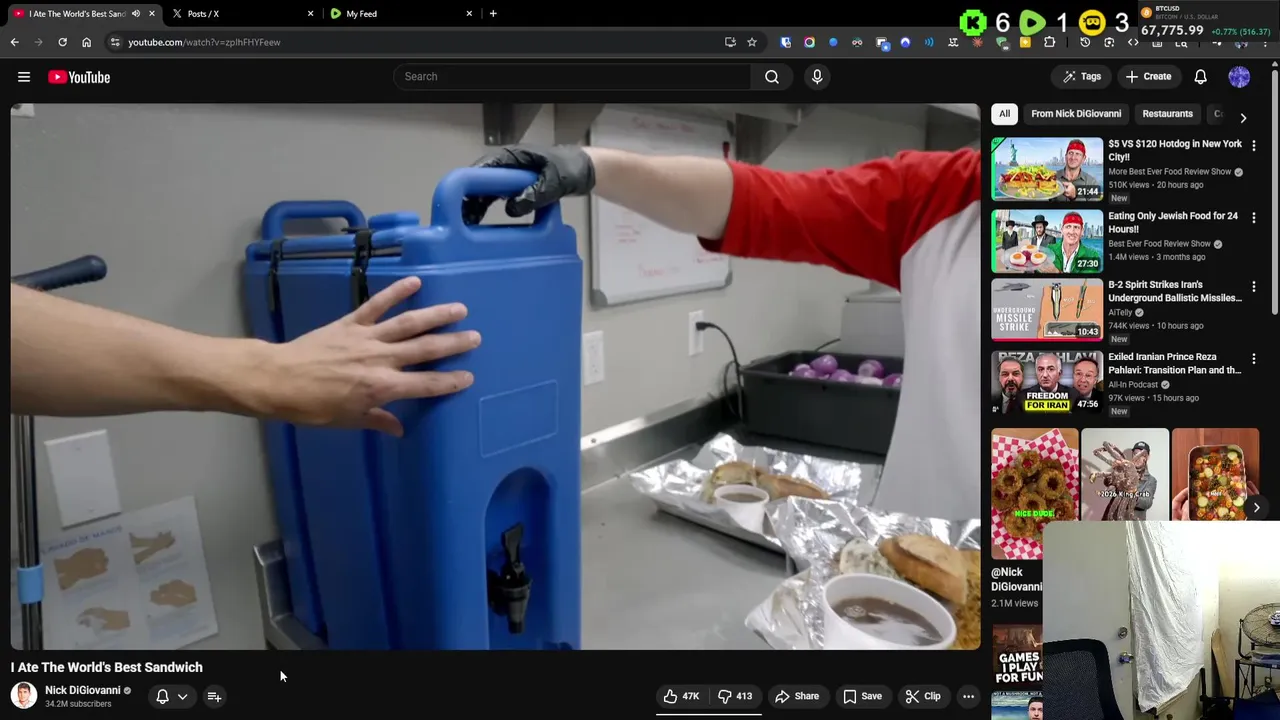This screenshot has height=720, width=1280.
Task: Click the Tags extension button
Action: [1082, 77]
